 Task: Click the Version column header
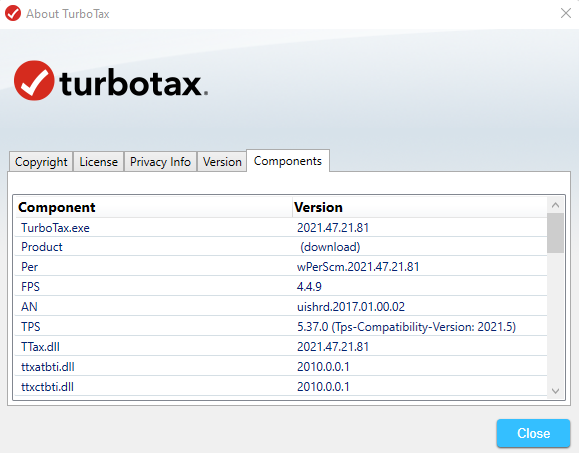point(420,207)
